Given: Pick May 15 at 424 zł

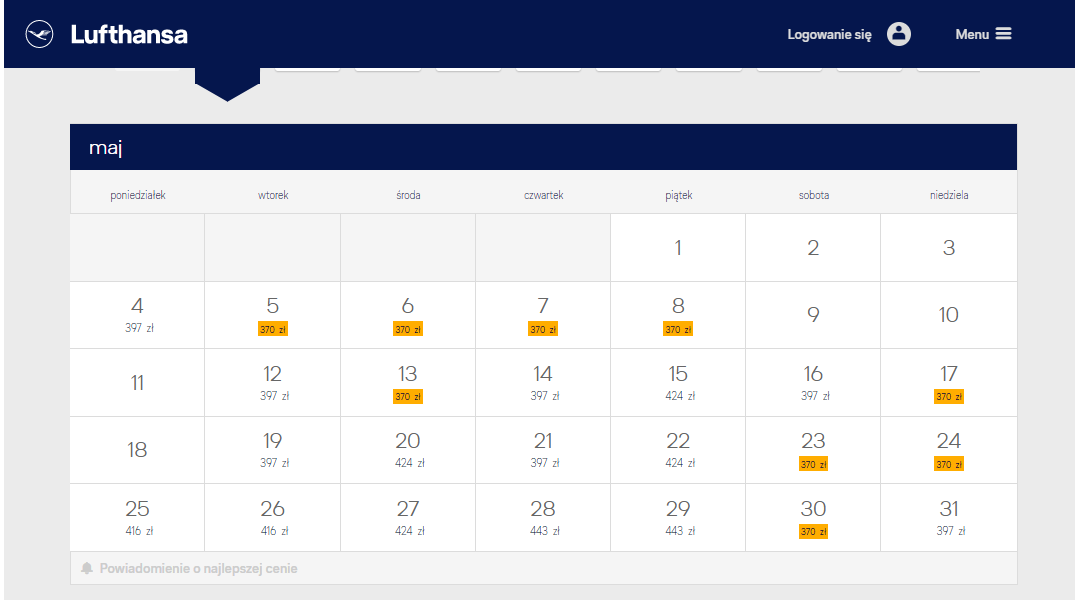Looking at the screenshot, I should [x=678, y=383].
